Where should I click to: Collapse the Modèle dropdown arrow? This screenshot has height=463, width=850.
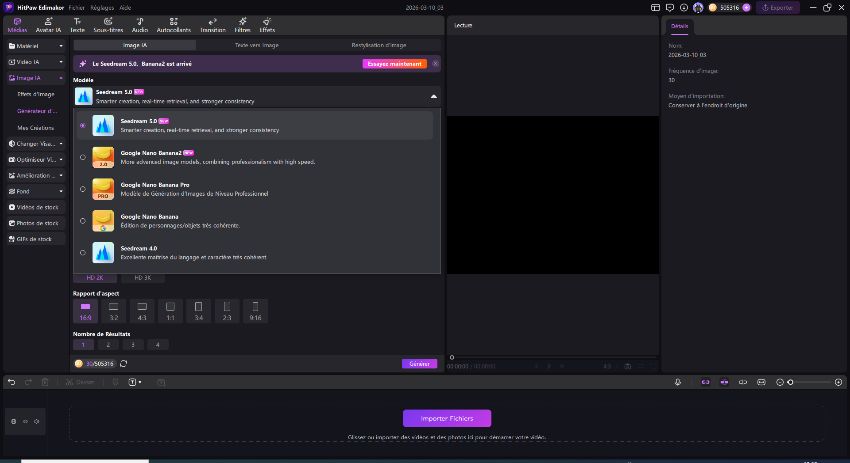[x=434, y=97]
